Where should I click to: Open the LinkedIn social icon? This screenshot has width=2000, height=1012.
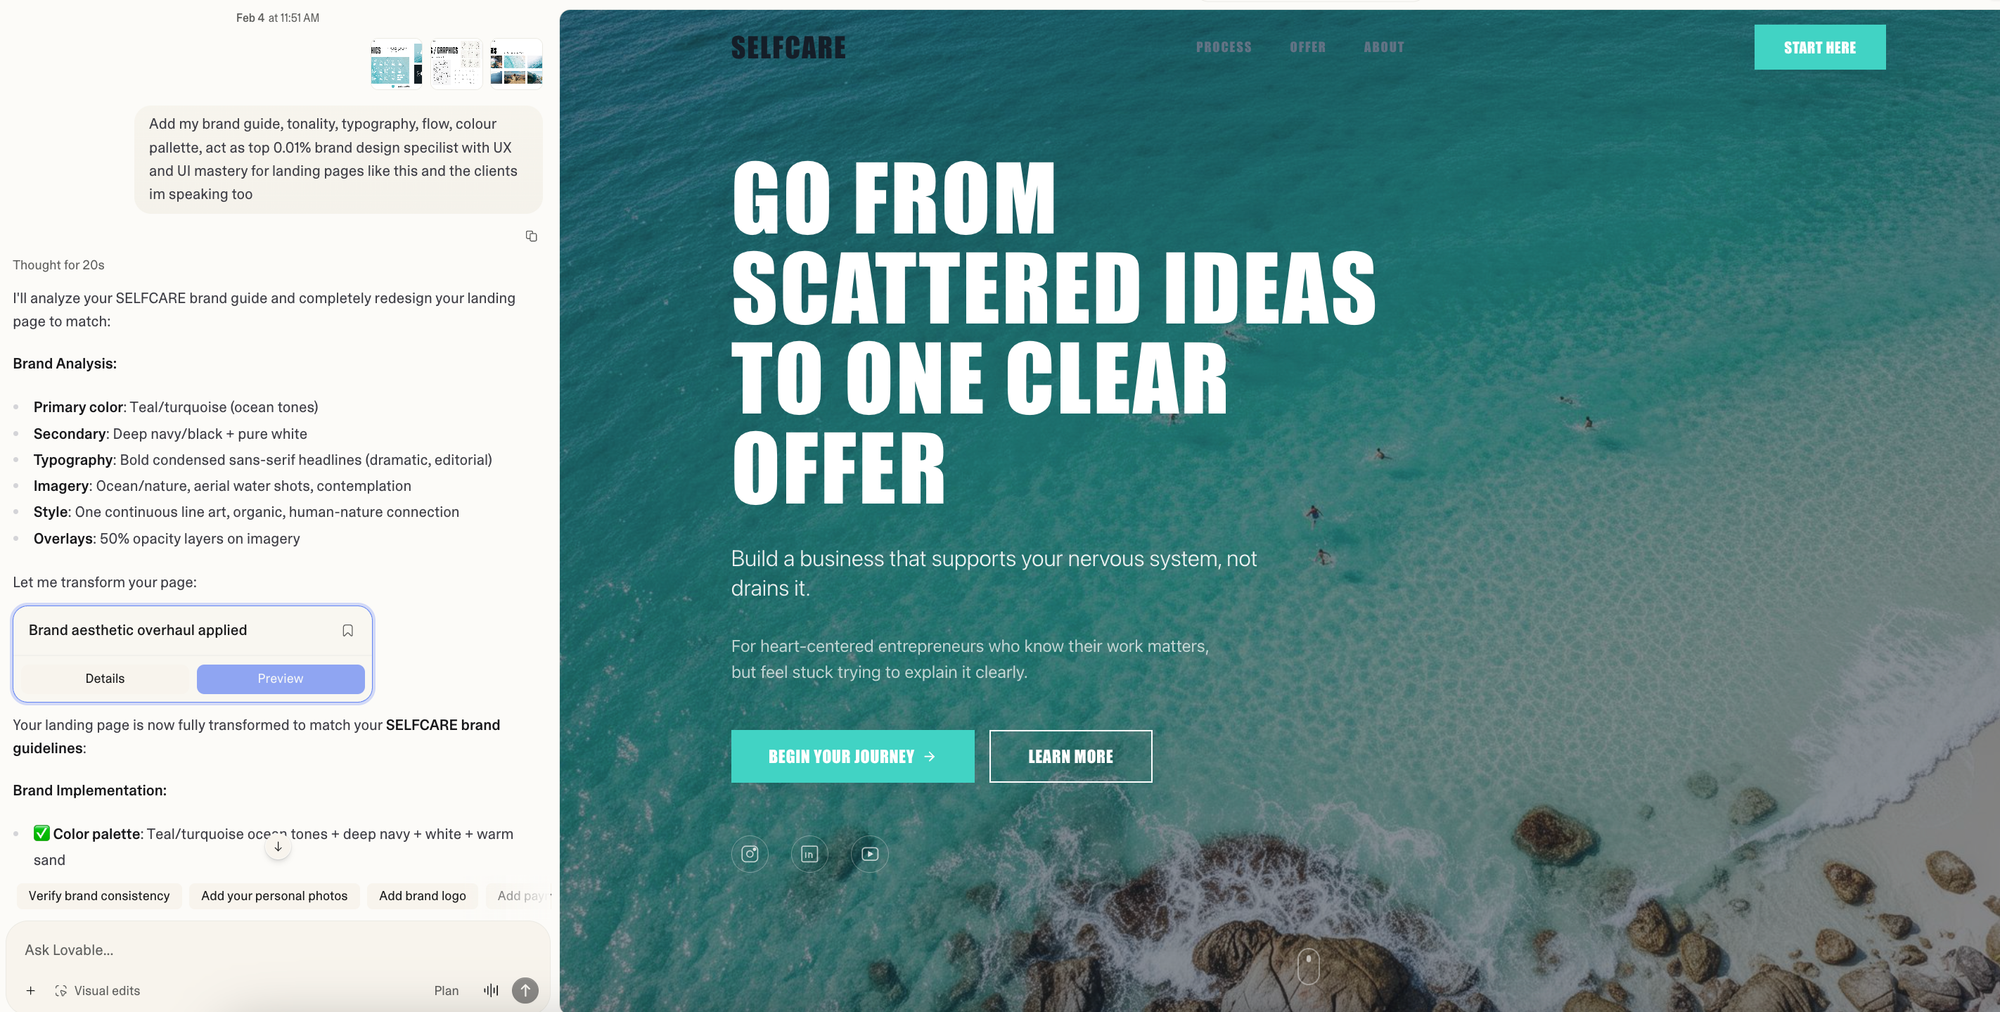point(809,854)
